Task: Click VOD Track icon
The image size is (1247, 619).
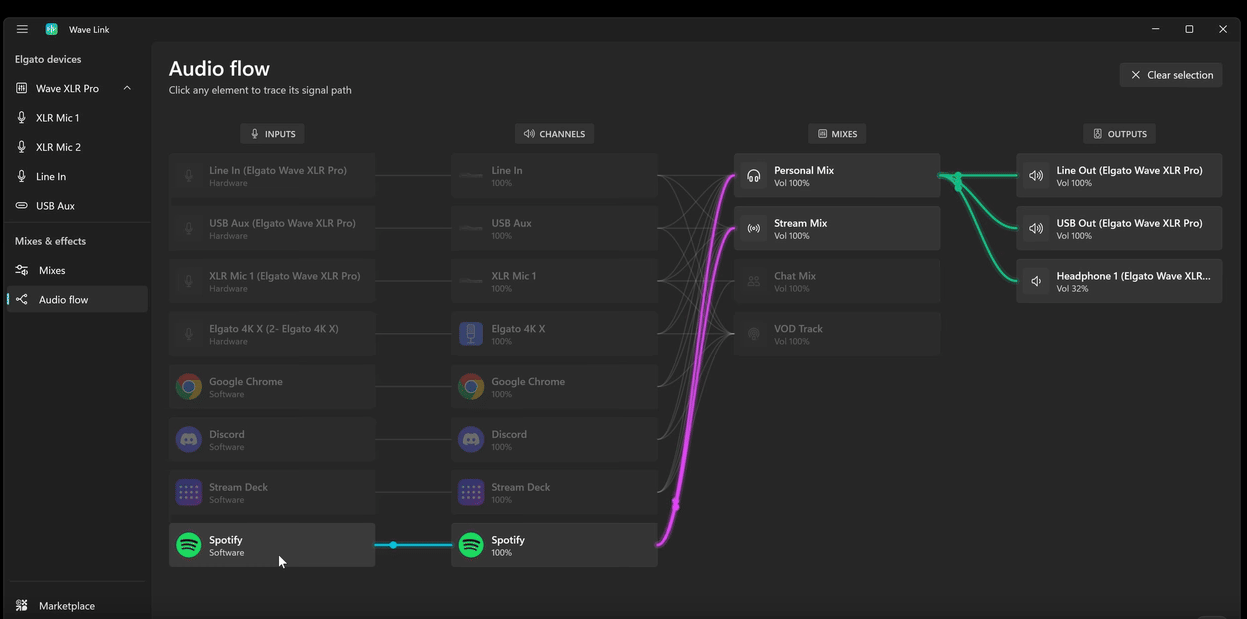Action: pyautogui.click(x=754, y=334)
